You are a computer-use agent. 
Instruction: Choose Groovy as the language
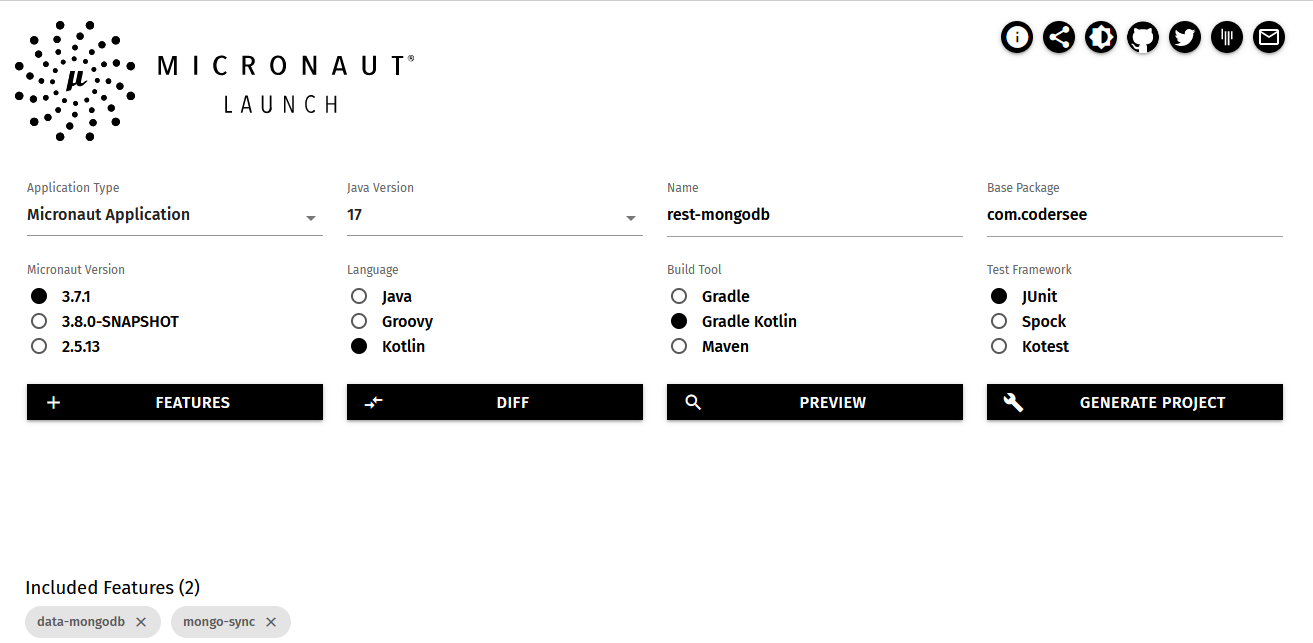(359, 322)
